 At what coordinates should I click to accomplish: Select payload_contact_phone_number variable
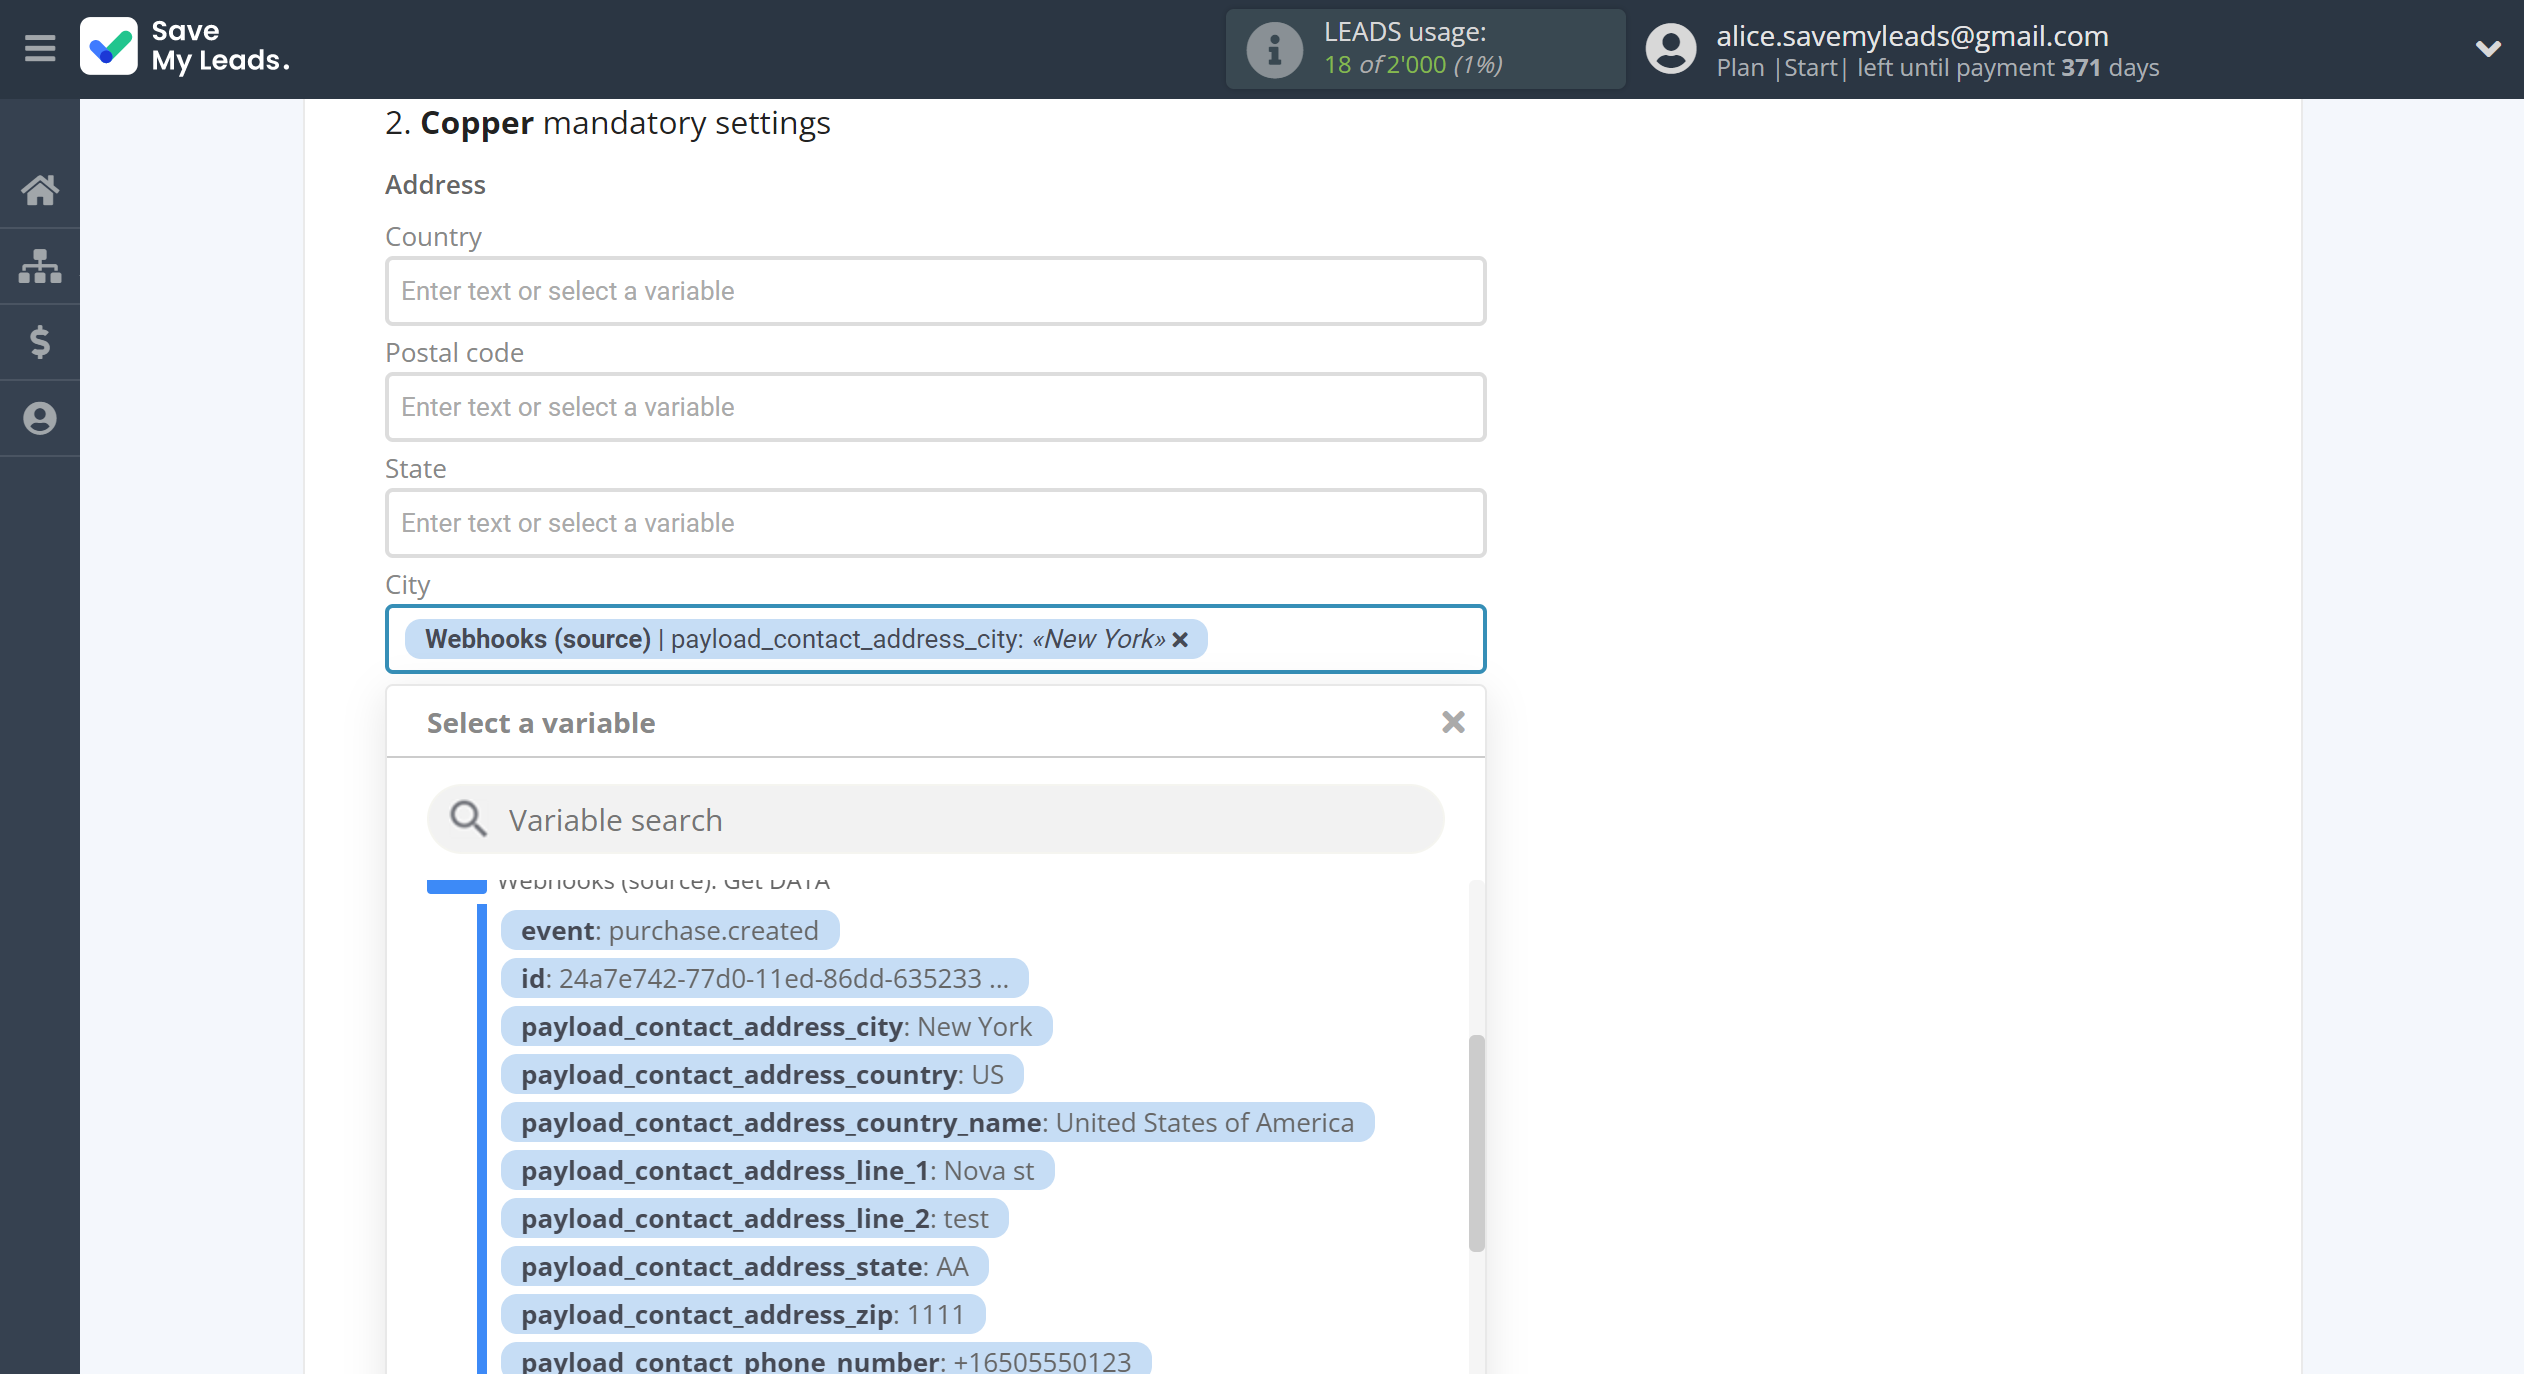[x=826, y=1359]
